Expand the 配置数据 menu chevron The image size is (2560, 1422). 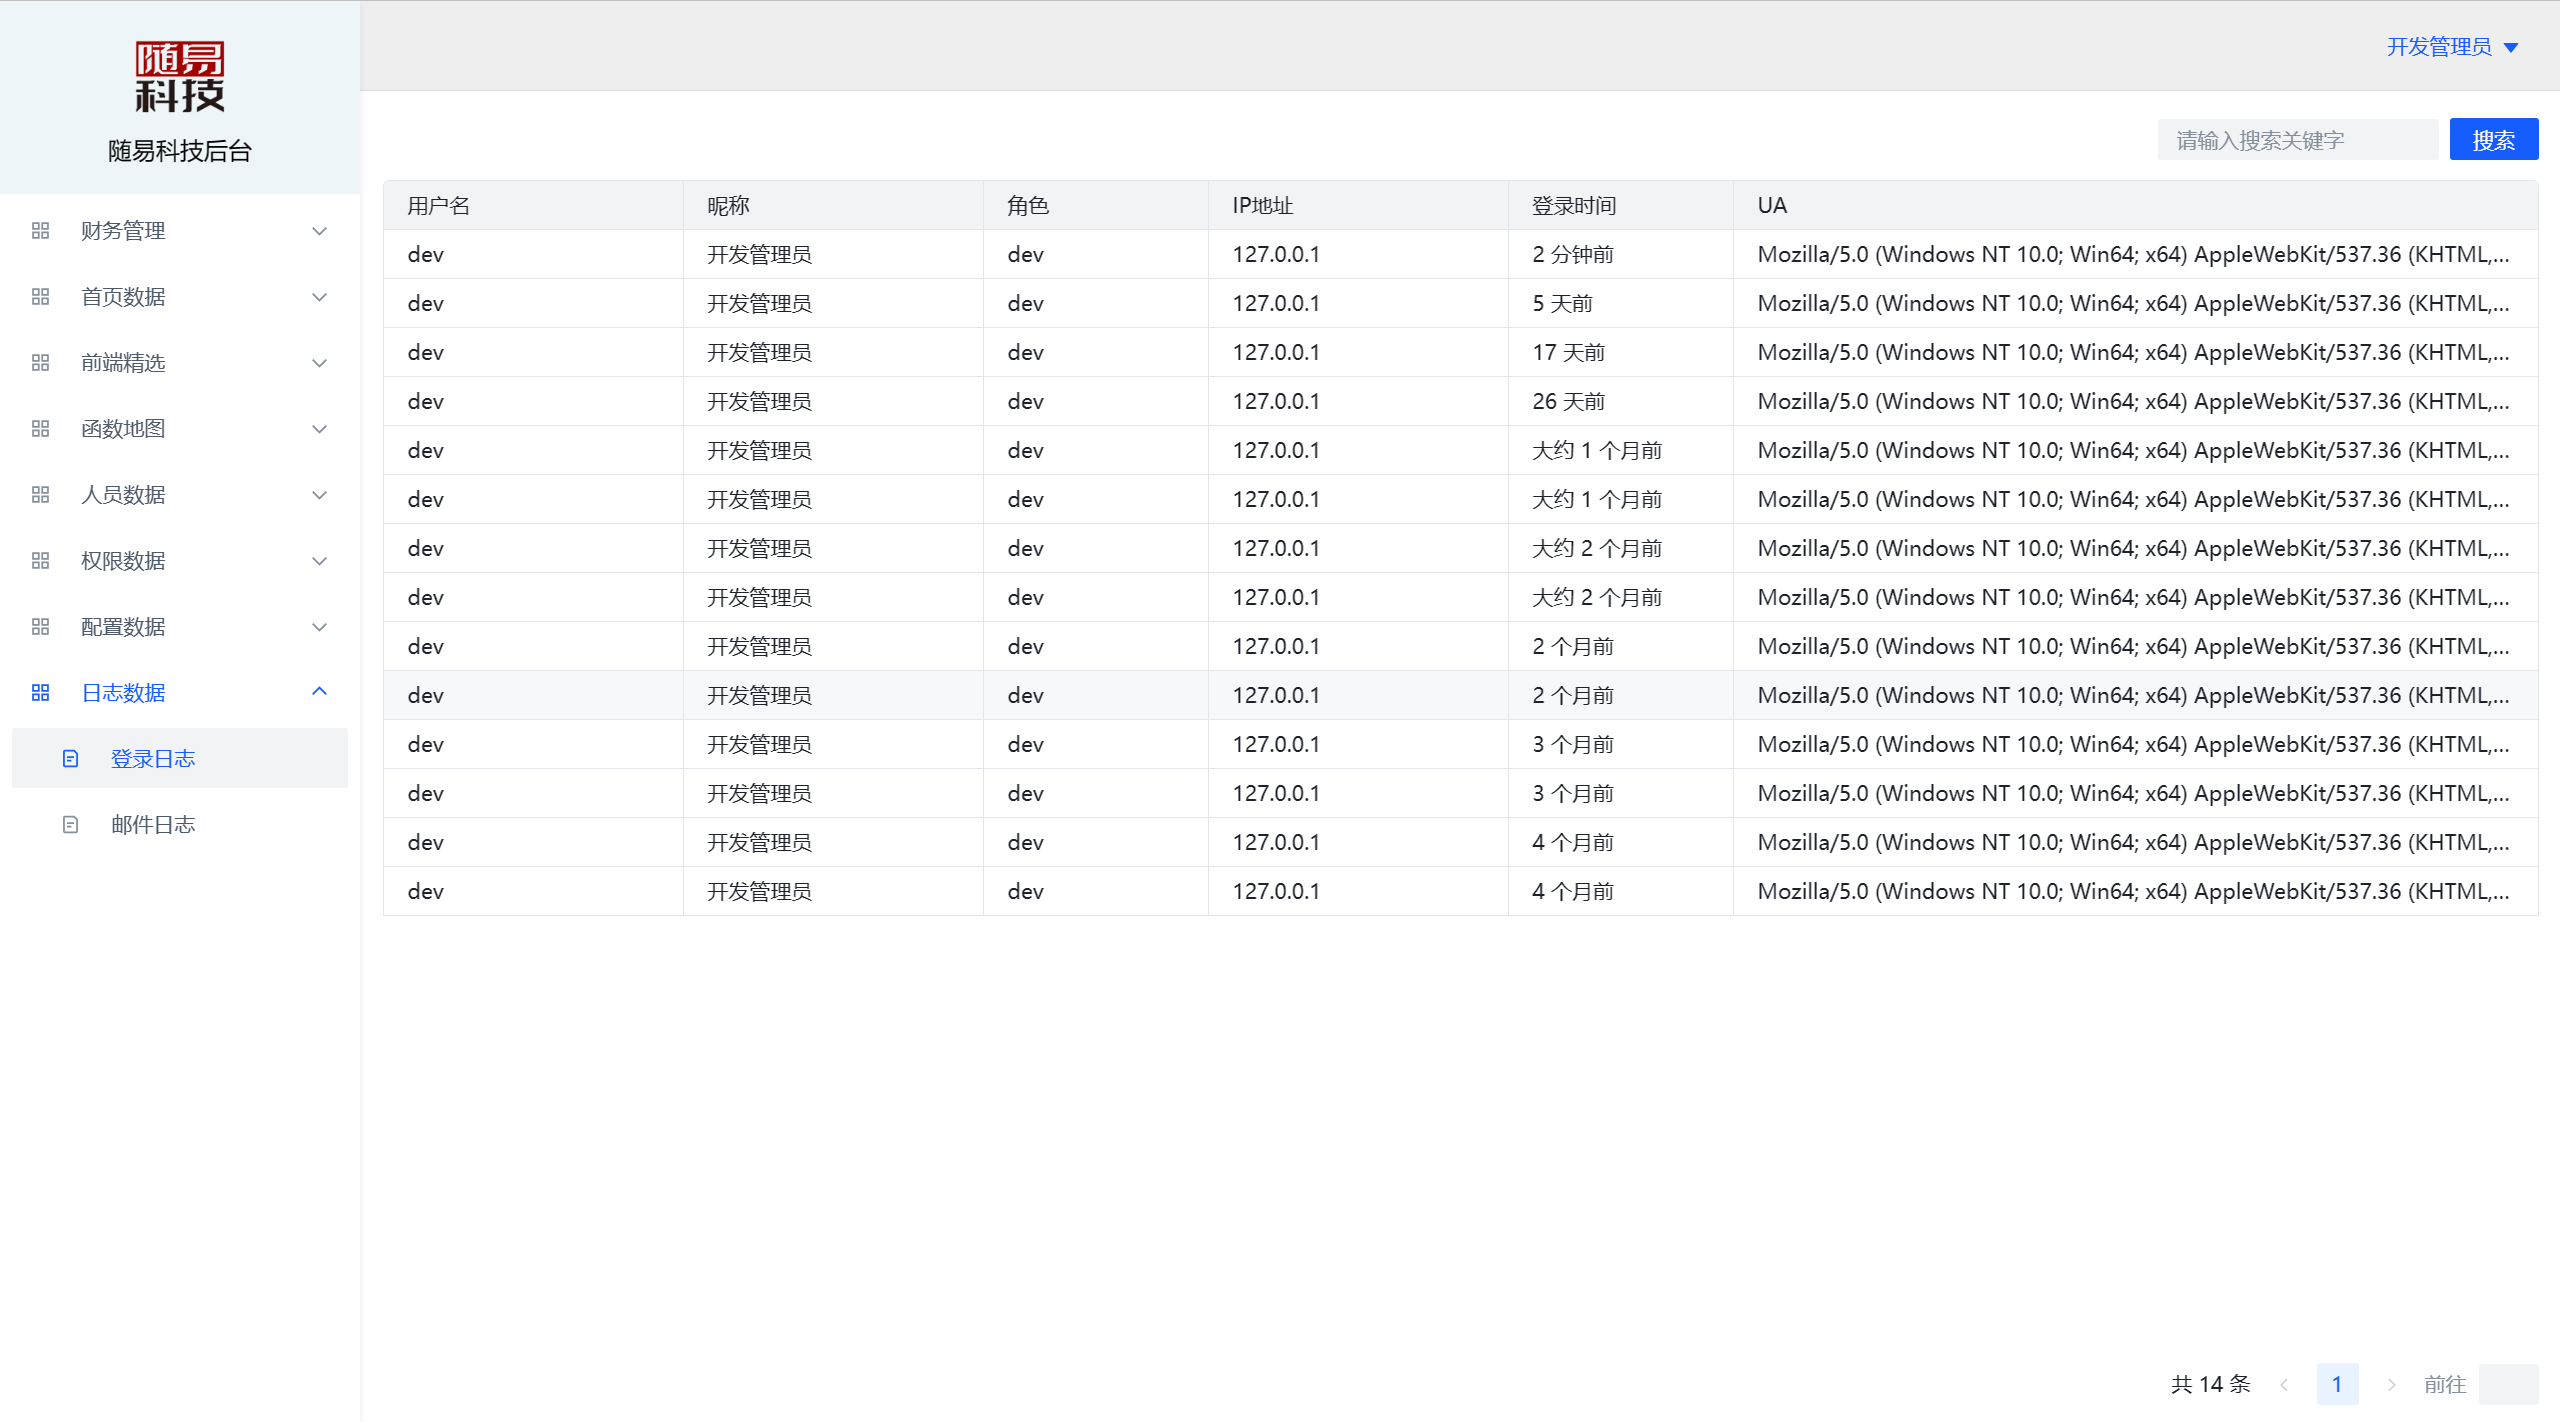pyautogui.click(x=319, y=627)
